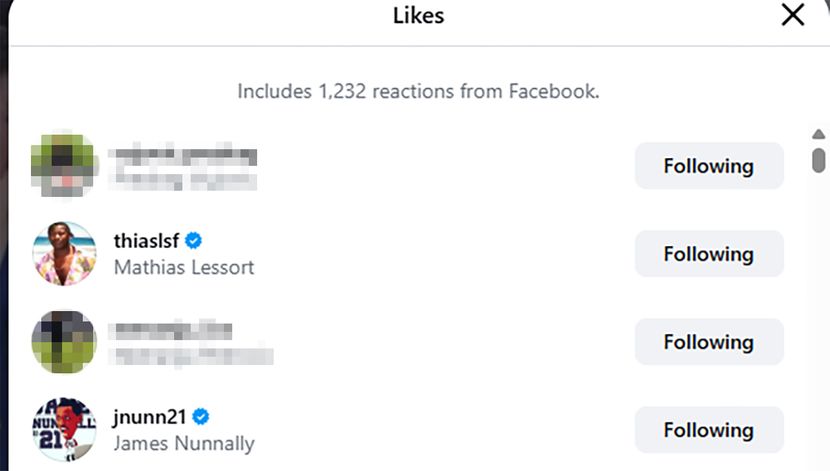
Task: Click the first blurred profile avatar
Action: click(x=64, y=166)
